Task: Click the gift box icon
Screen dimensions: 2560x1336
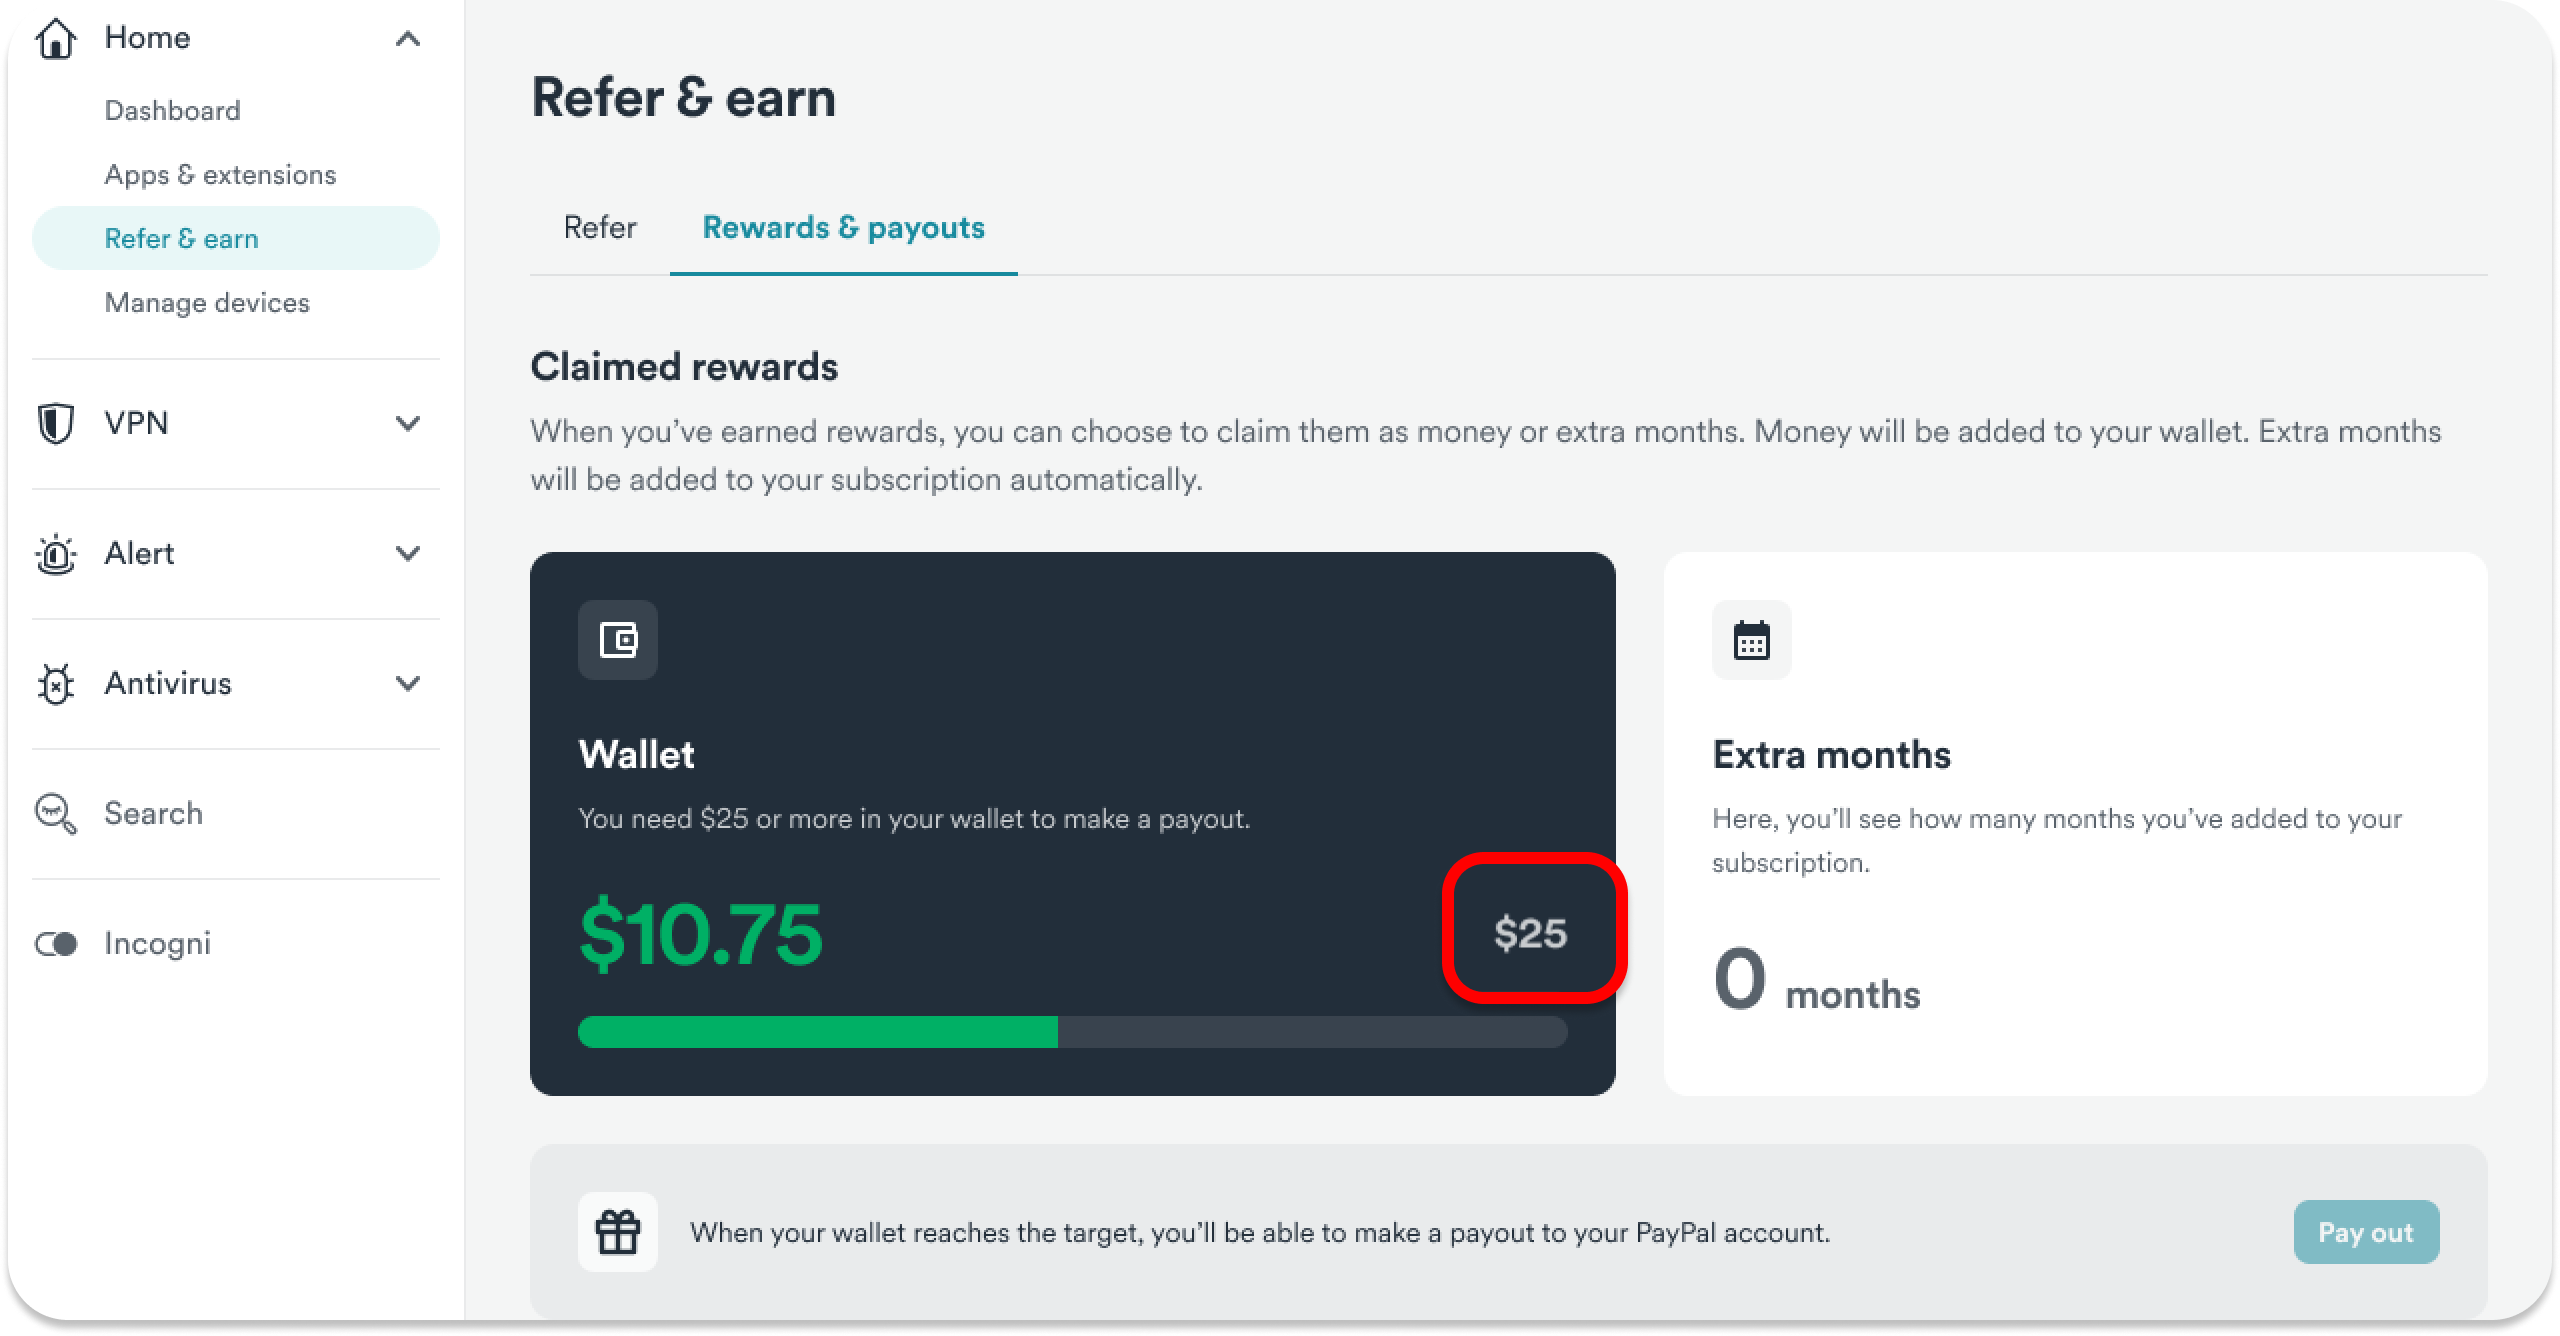Action: pos(618,1232)
